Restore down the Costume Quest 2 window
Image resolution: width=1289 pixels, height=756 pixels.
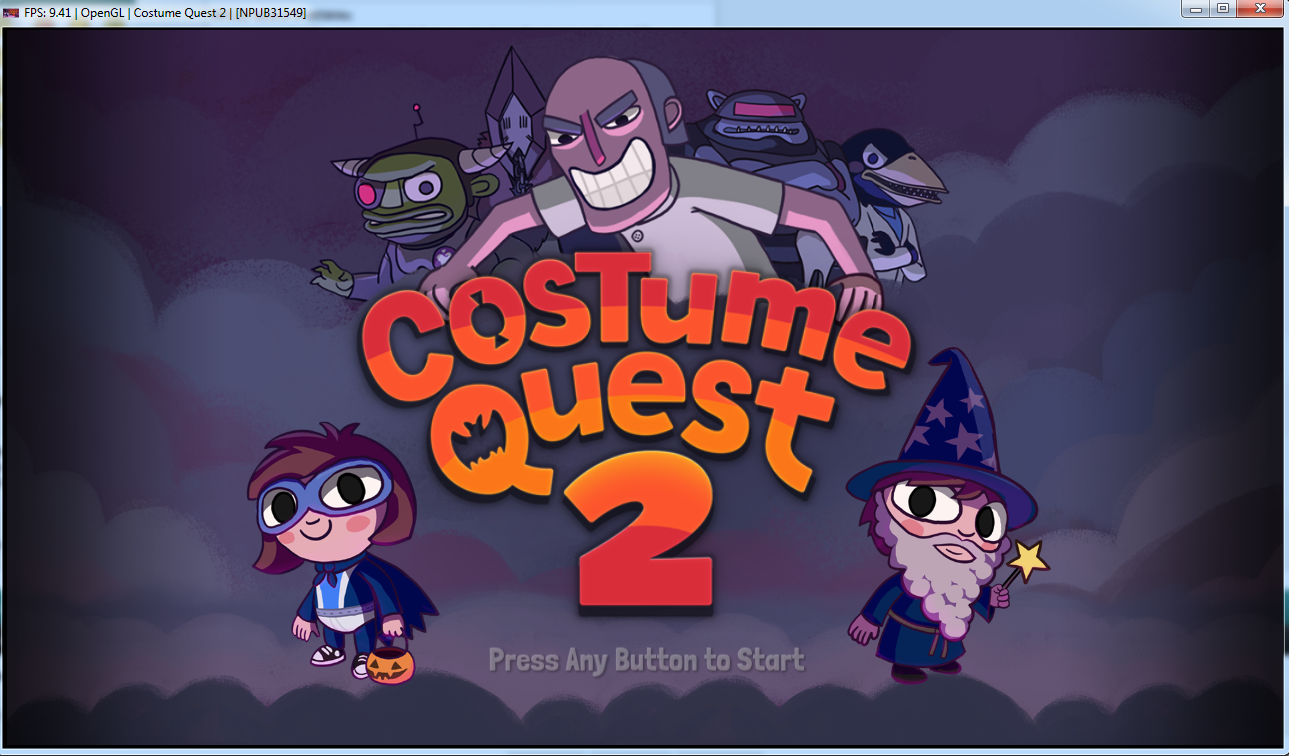pyautogui.click(x=1223, y=9)
